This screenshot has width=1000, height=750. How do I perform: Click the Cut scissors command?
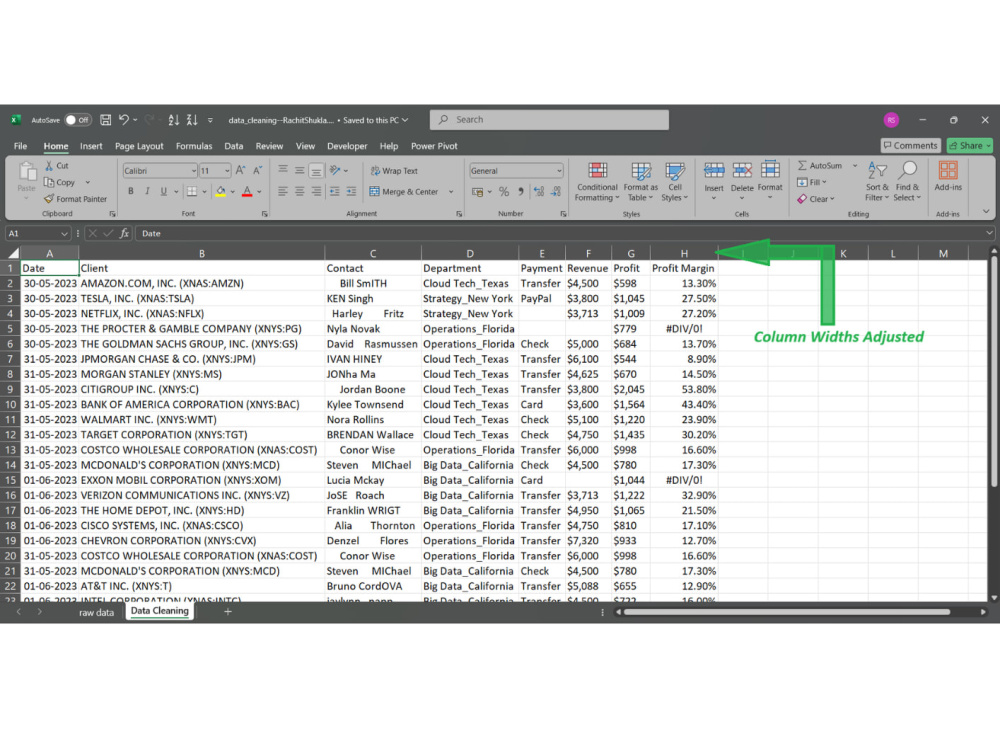point(57,165)
